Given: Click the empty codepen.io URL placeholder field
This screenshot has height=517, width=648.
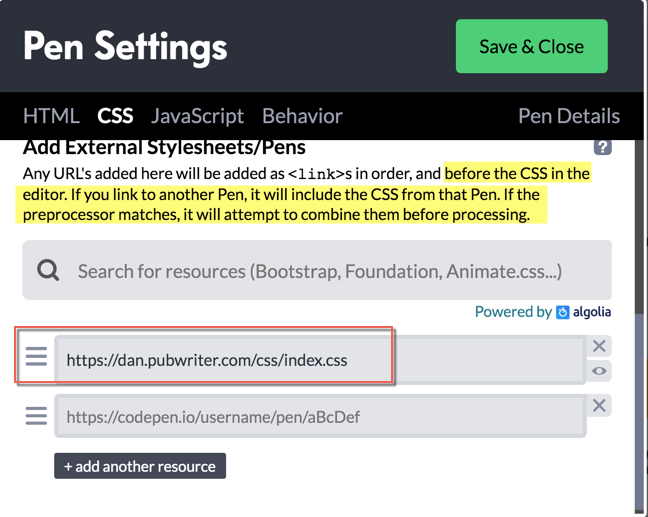Looking at the screenshot, I should tap(320, 416).
